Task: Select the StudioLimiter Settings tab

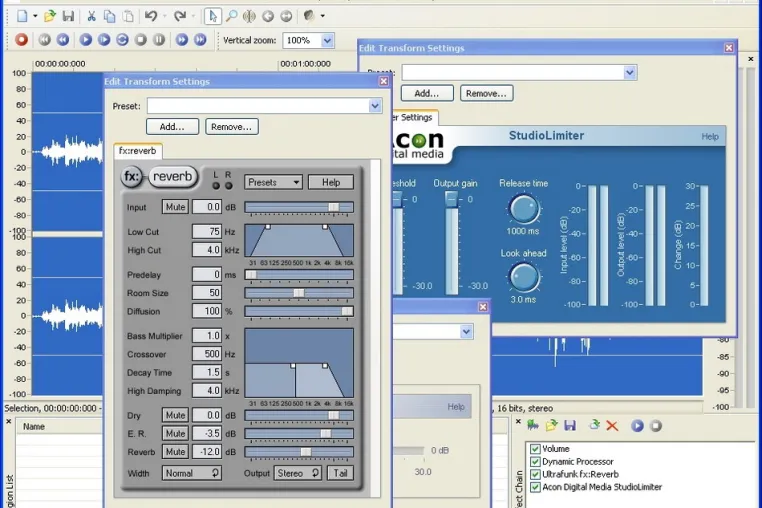Action: pos(414,117)
